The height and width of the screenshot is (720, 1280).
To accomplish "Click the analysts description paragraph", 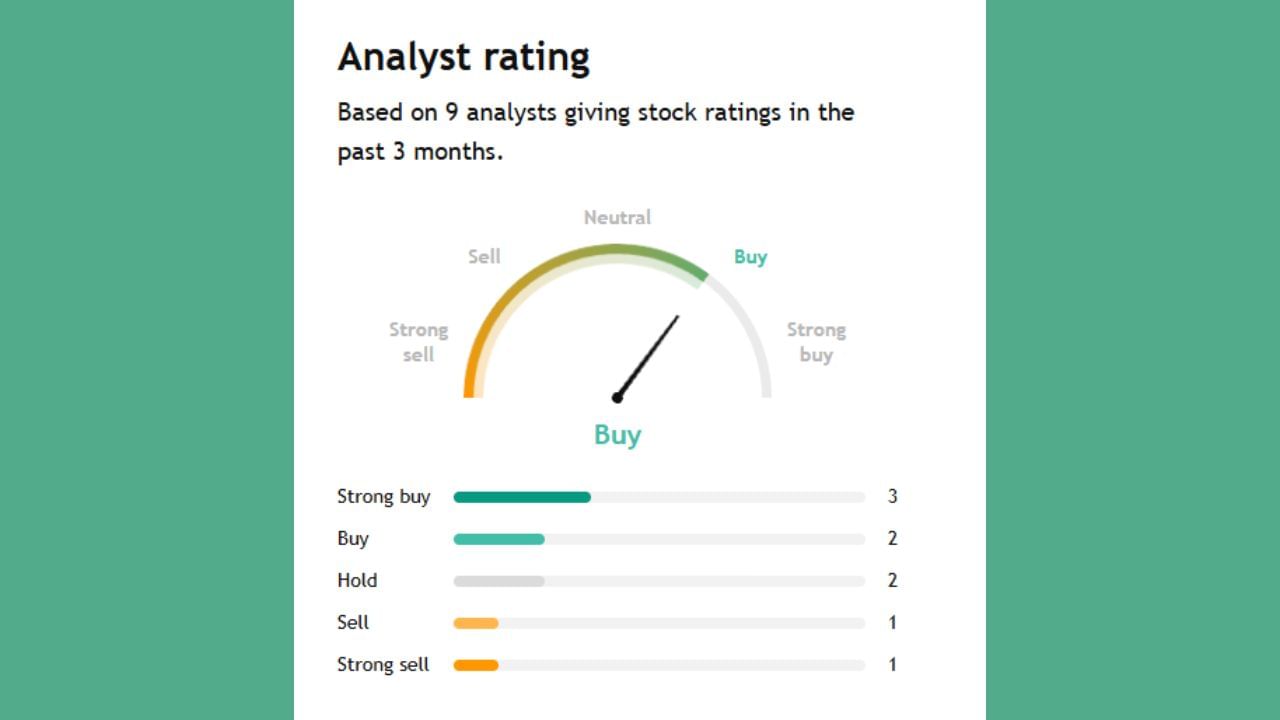I will pos(595,131).
